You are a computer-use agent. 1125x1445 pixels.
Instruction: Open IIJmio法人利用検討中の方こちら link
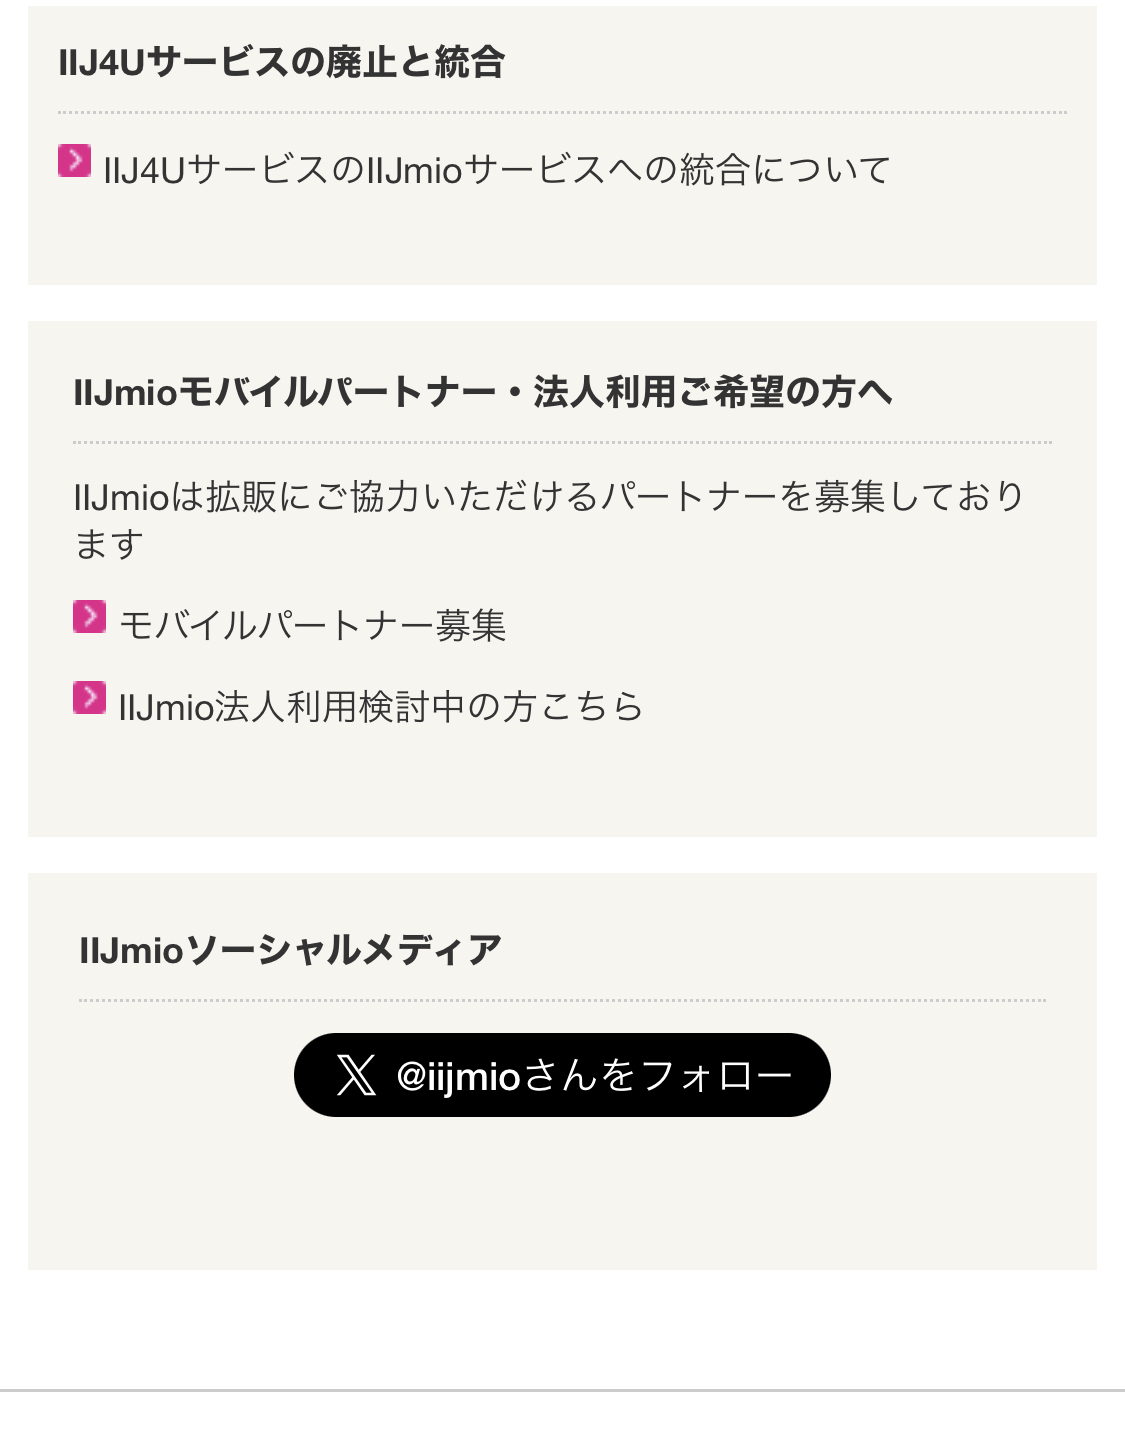click(380, 707)
